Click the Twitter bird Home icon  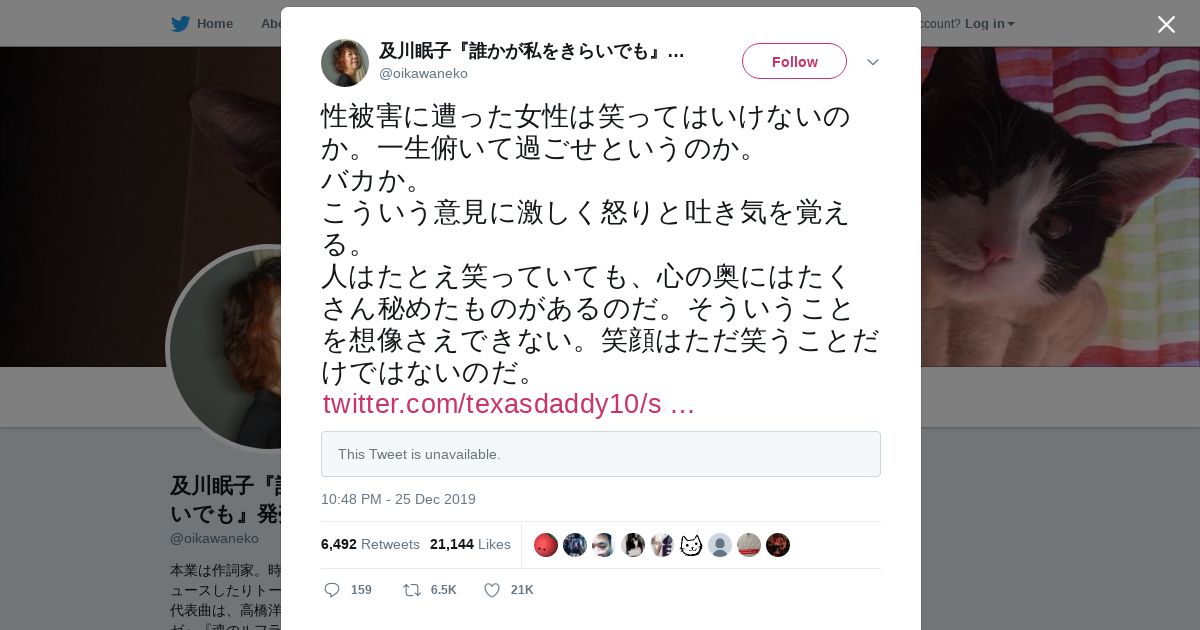click(180, 23)
